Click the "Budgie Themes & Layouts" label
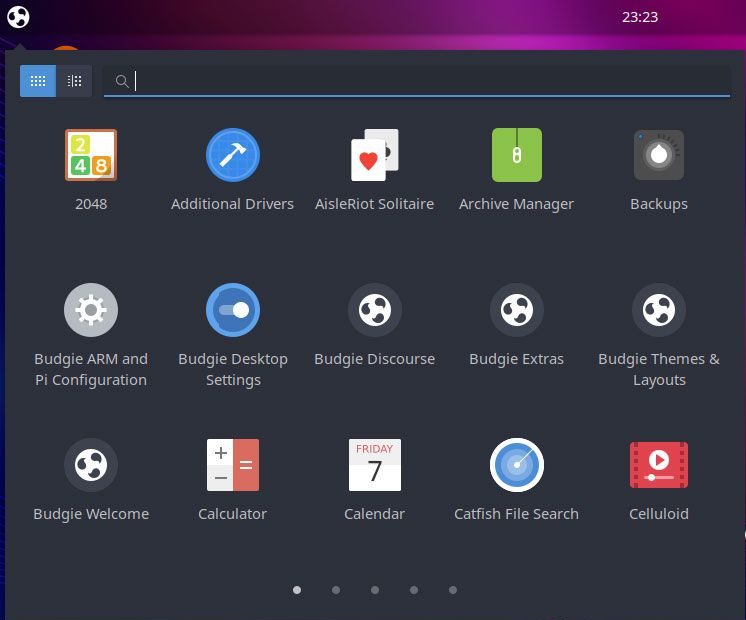Screen dimensions: 746x620 click(658, 369)
